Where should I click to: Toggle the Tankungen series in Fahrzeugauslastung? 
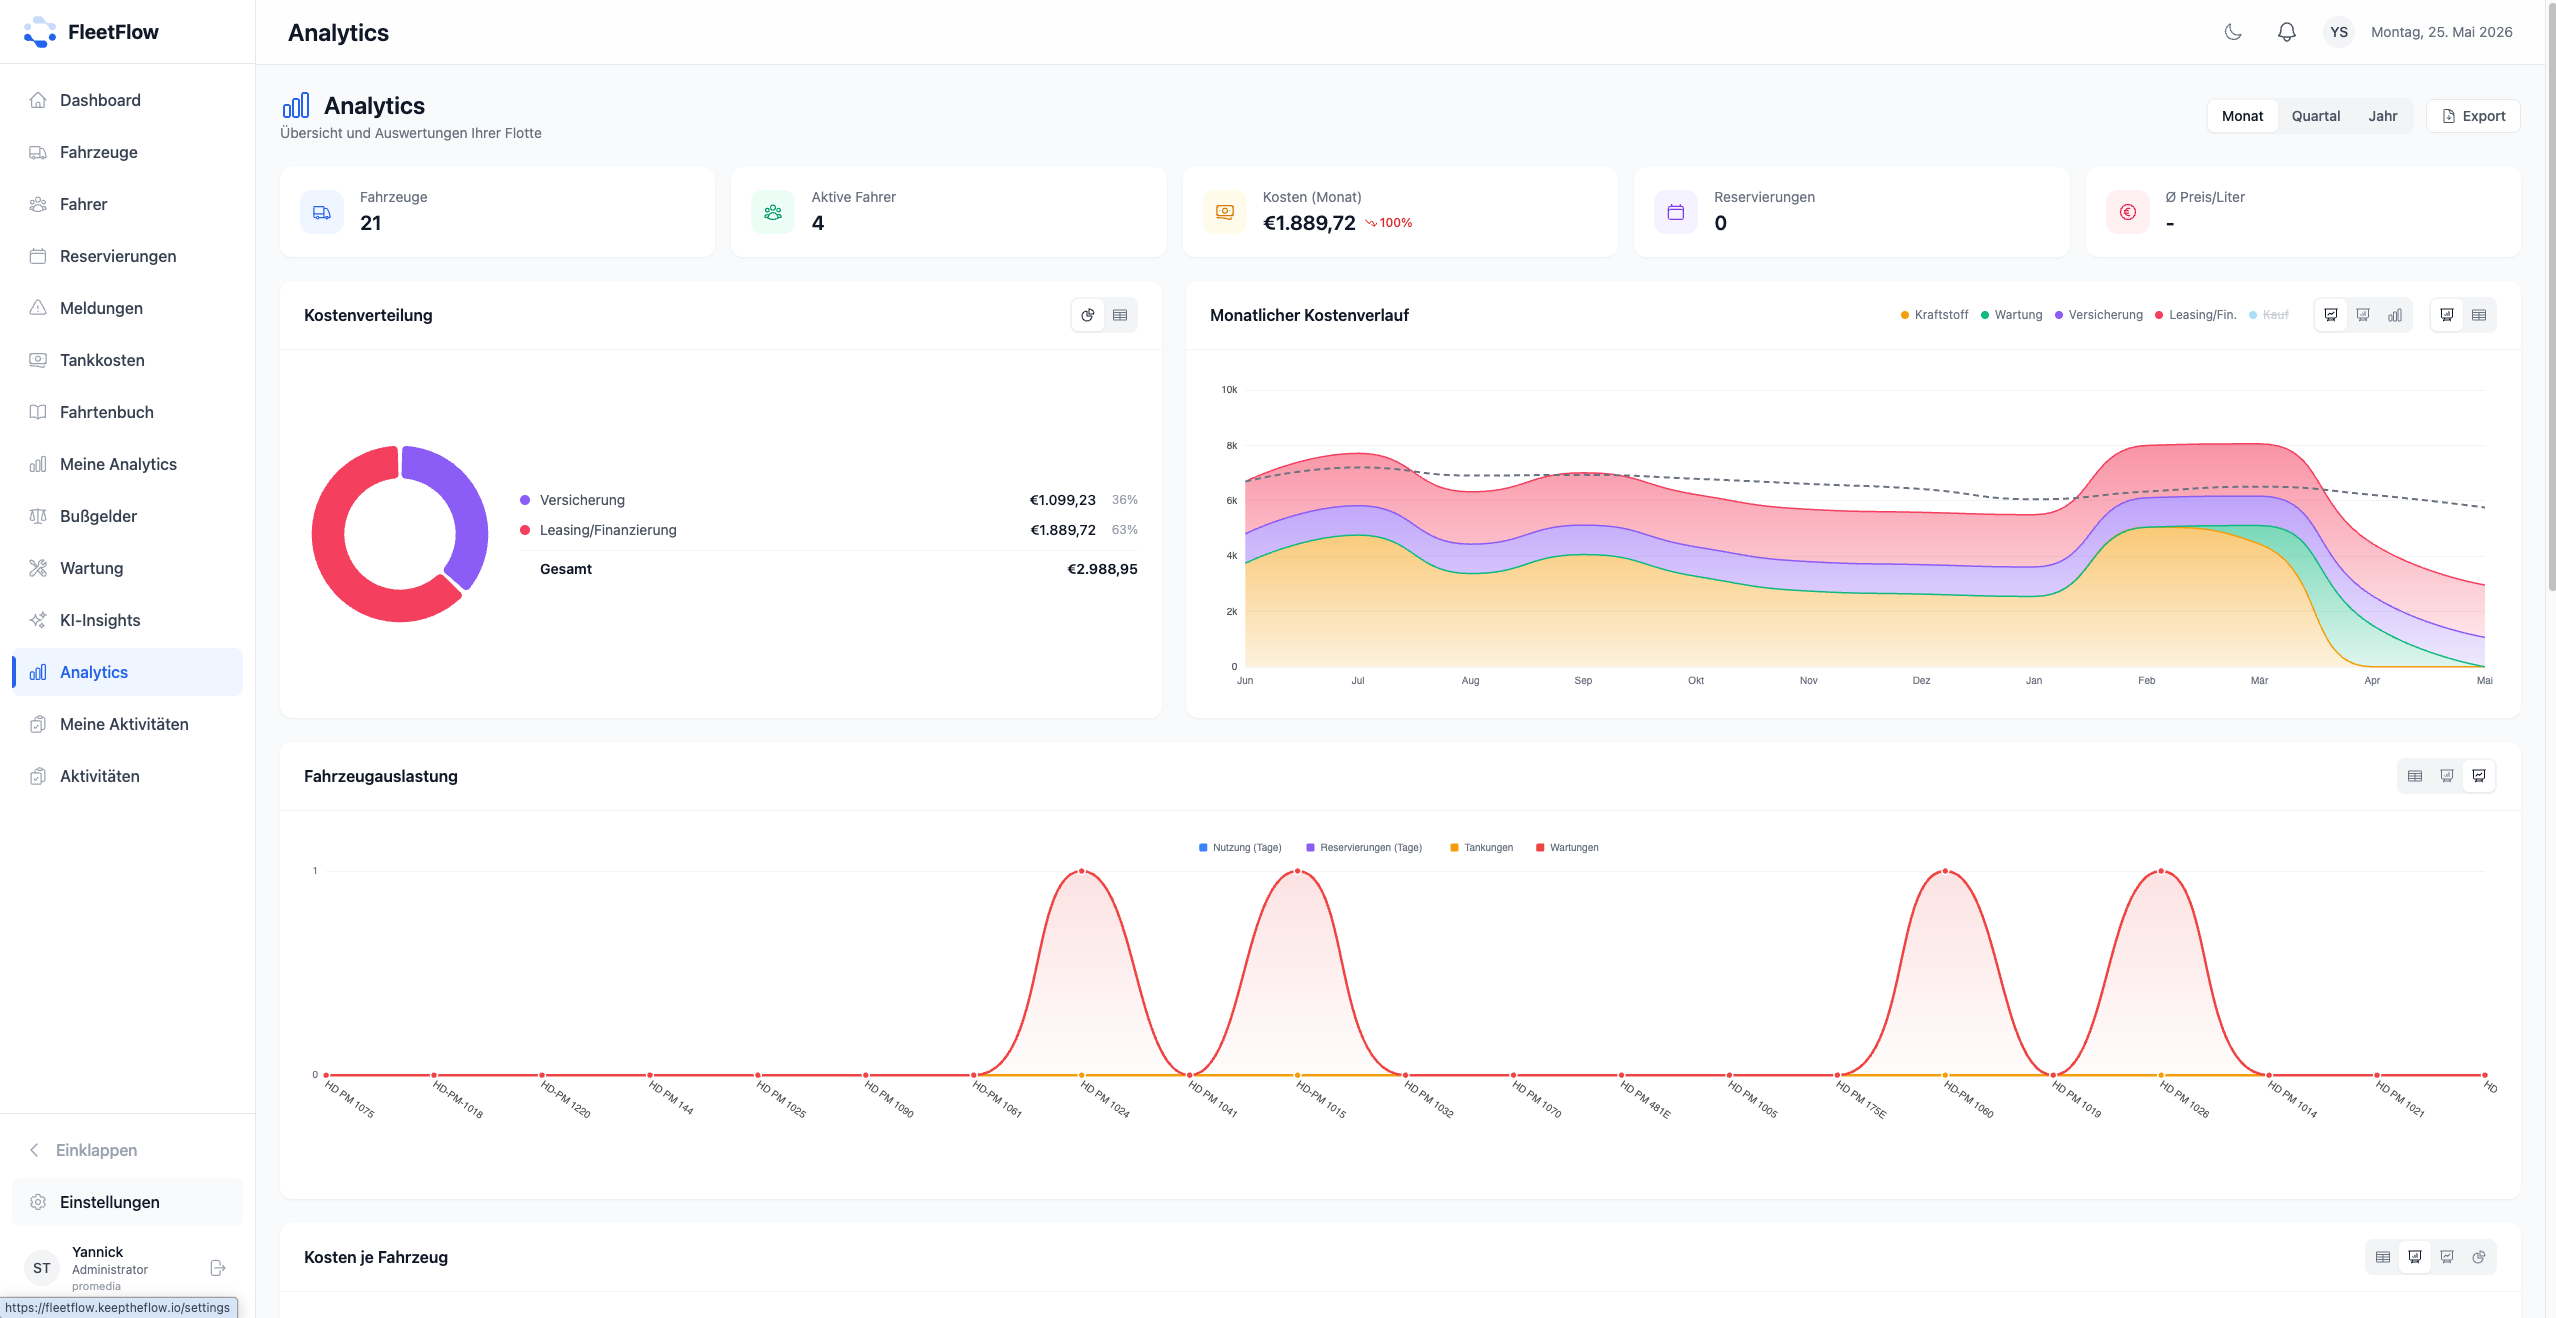[x=1481, y=848]
